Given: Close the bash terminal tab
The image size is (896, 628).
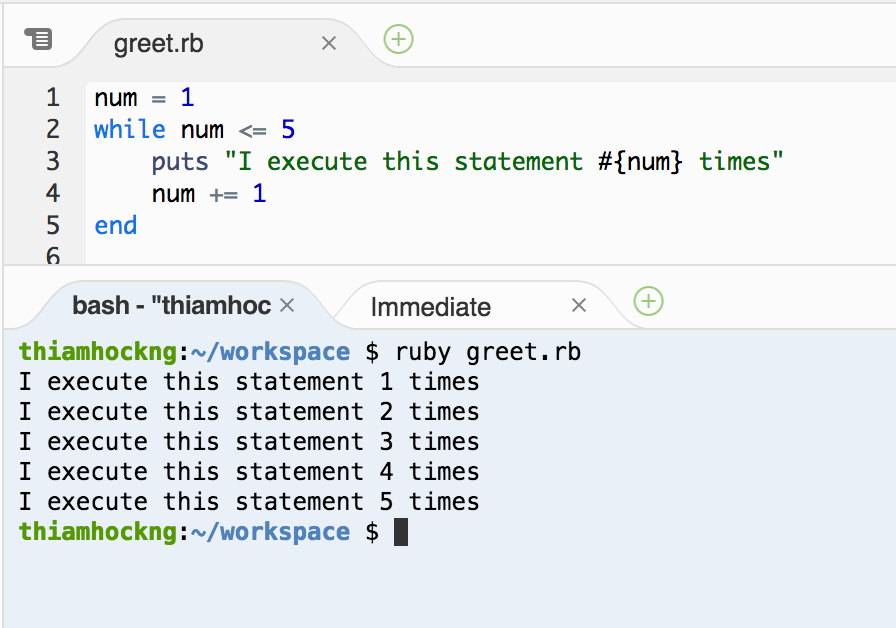Looking at the screenshot, I should pos(287,305).
